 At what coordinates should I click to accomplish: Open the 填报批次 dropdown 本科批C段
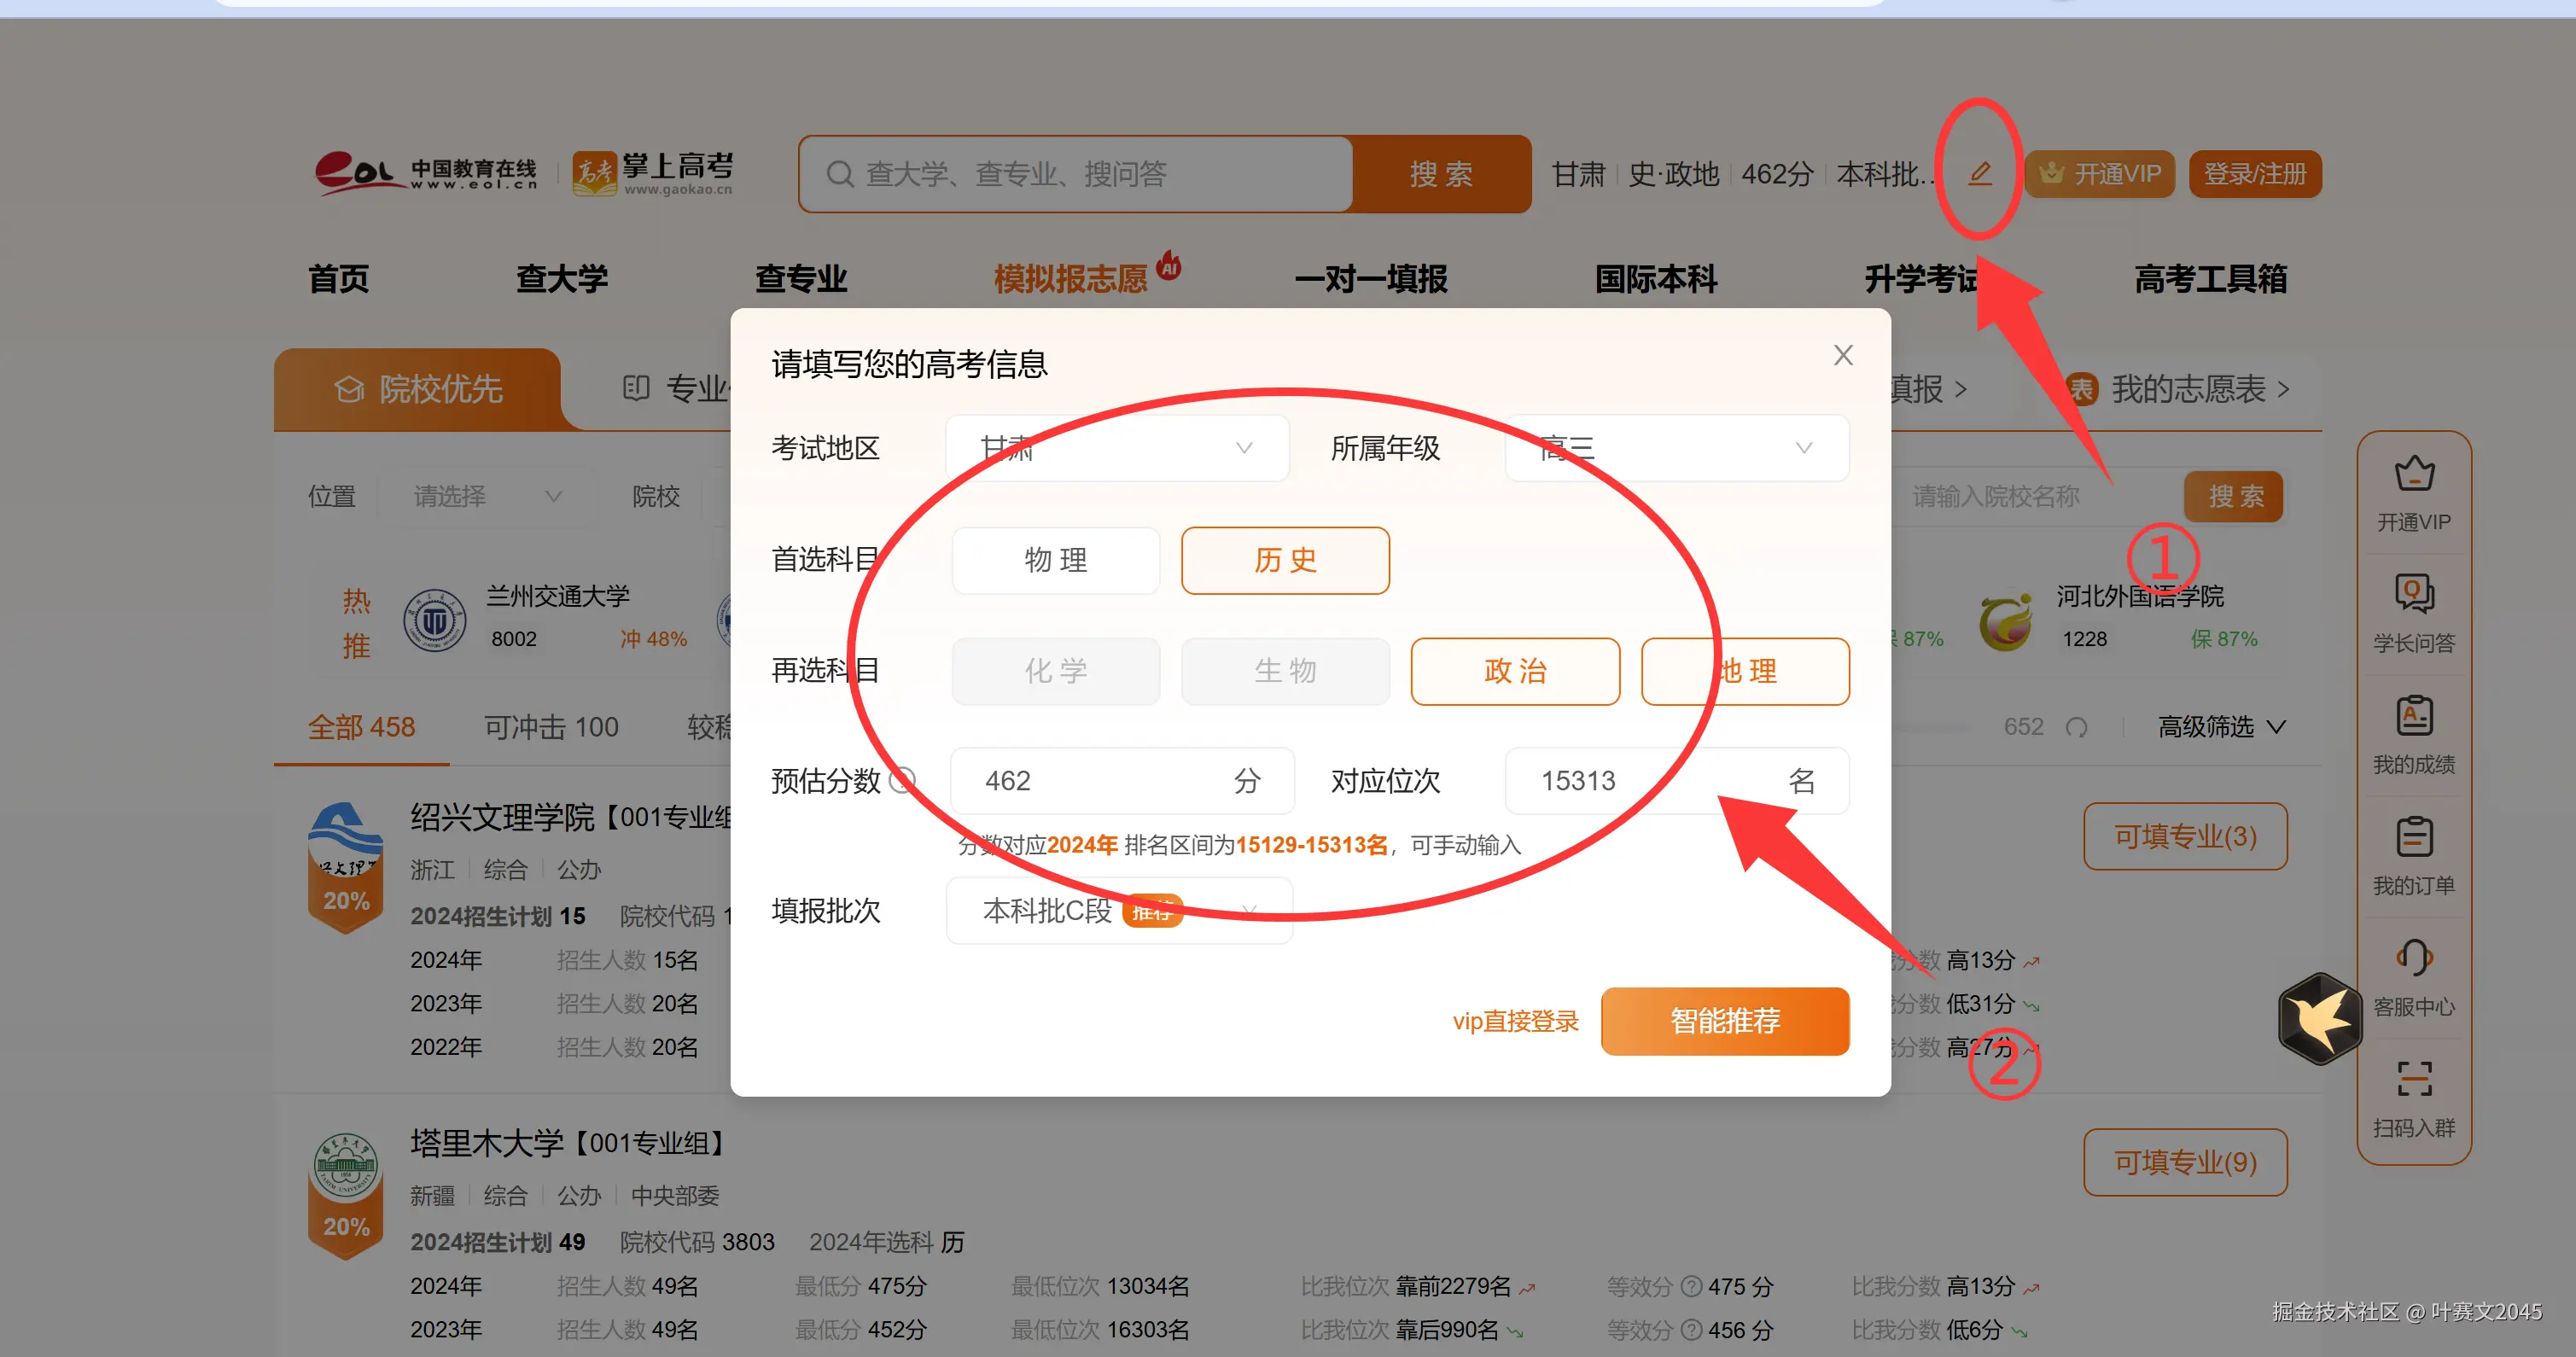[x=1118, y=911]
